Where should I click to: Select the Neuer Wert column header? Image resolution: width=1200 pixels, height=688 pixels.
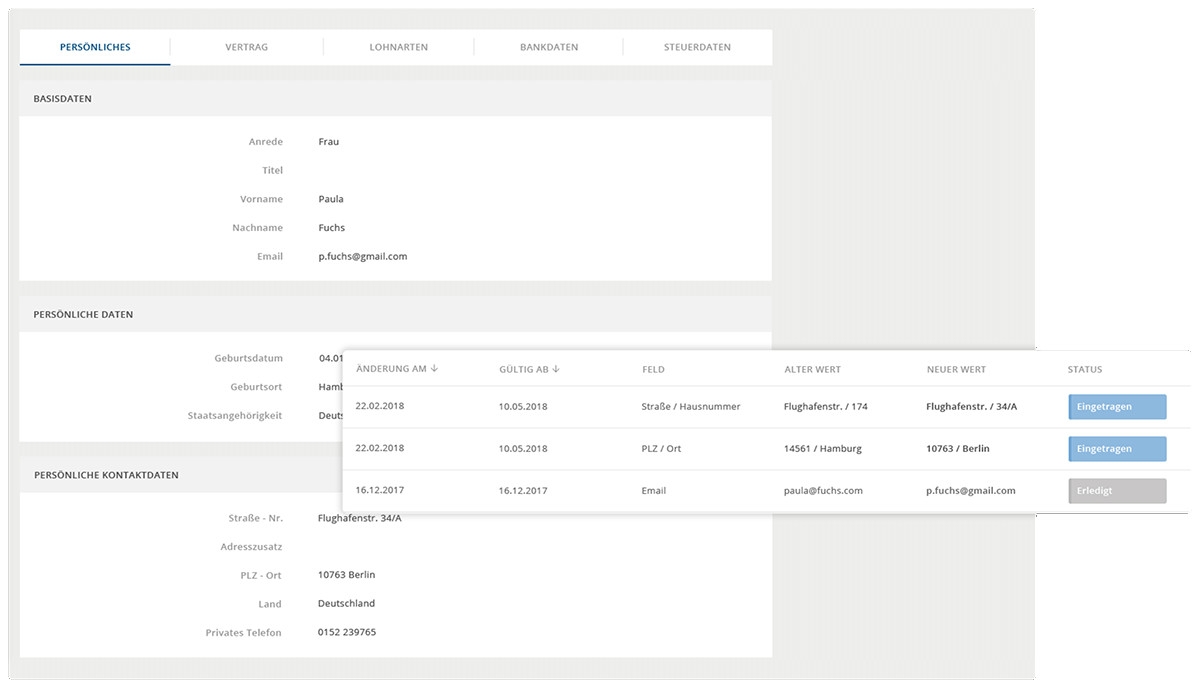(x=956, y=370)
